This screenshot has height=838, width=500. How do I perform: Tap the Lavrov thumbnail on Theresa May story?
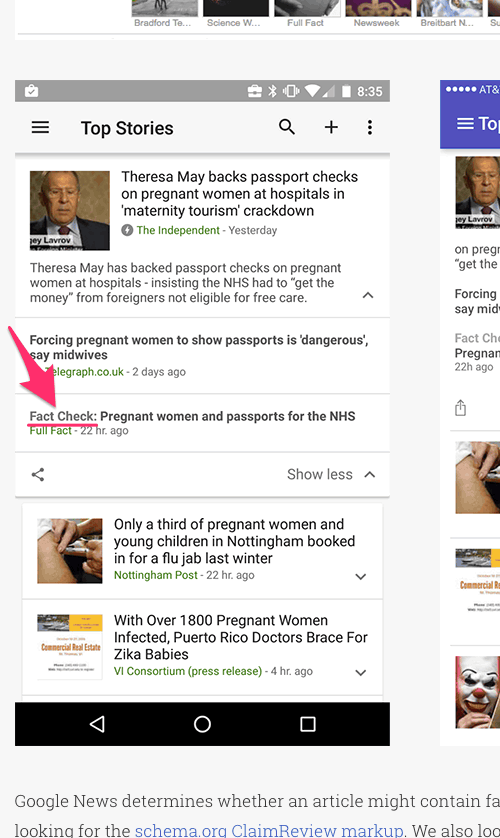click(69, 211)
